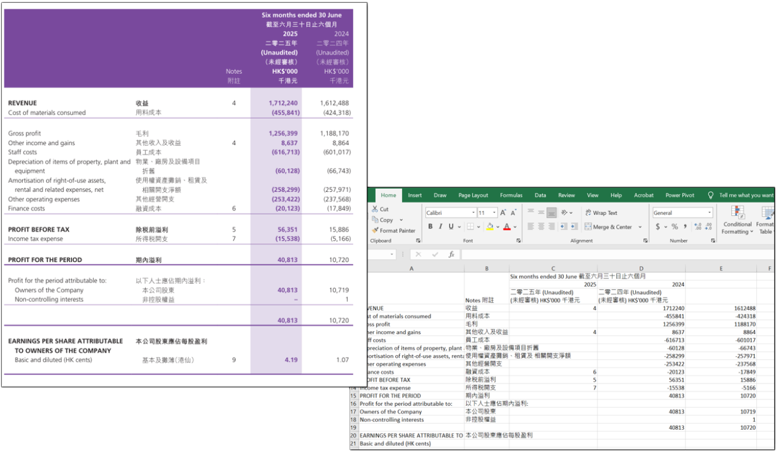Screen dimensions: 778x452
Task: Open the Calibri font name dropdown
Action: [473, 212]
